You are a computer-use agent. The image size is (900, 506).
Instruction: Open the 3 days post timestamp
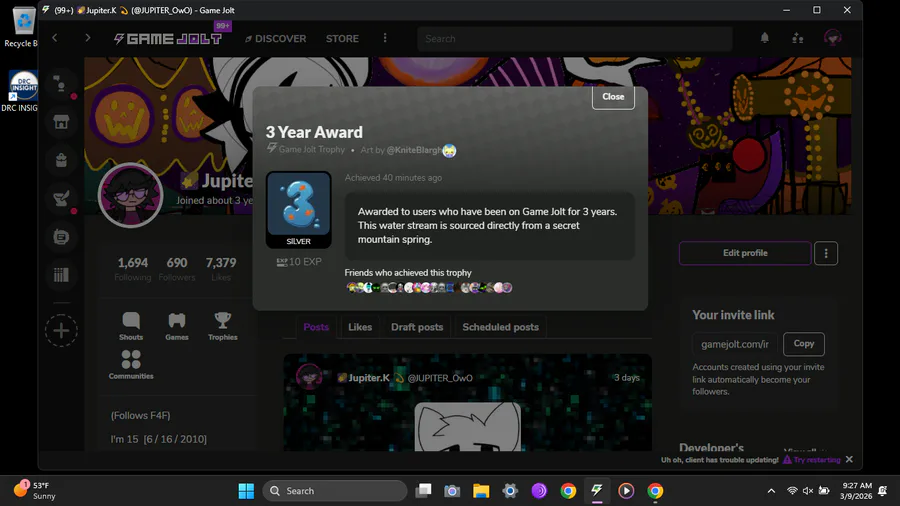tap(627, 377)
